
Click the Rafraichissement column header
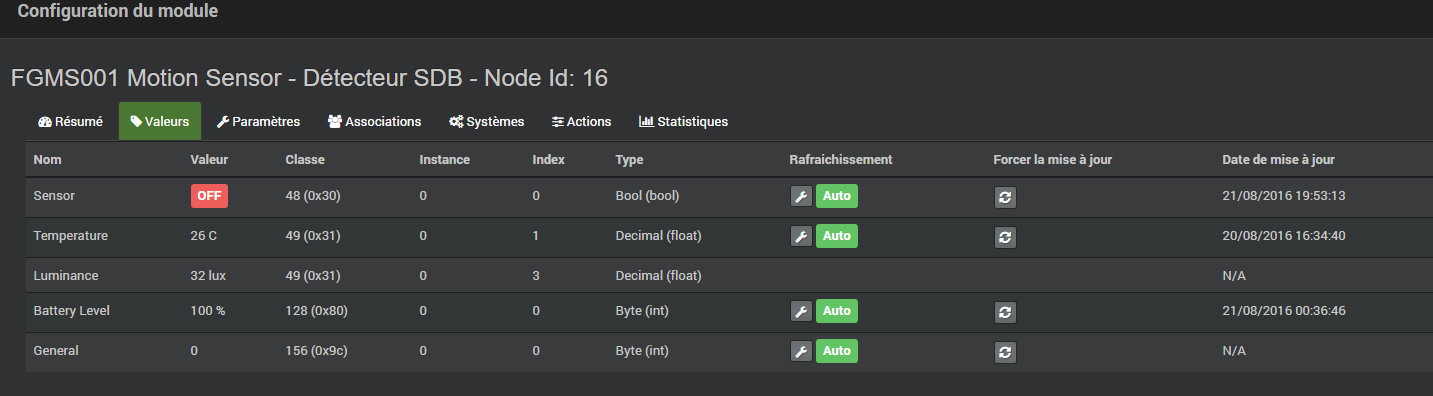click(x=840, y=160)
